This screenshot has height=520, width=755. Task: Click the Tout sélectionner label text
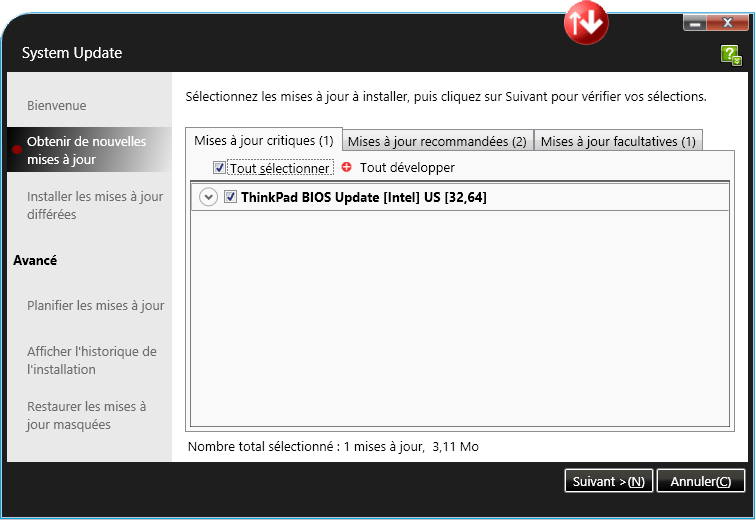coord(280,168)
